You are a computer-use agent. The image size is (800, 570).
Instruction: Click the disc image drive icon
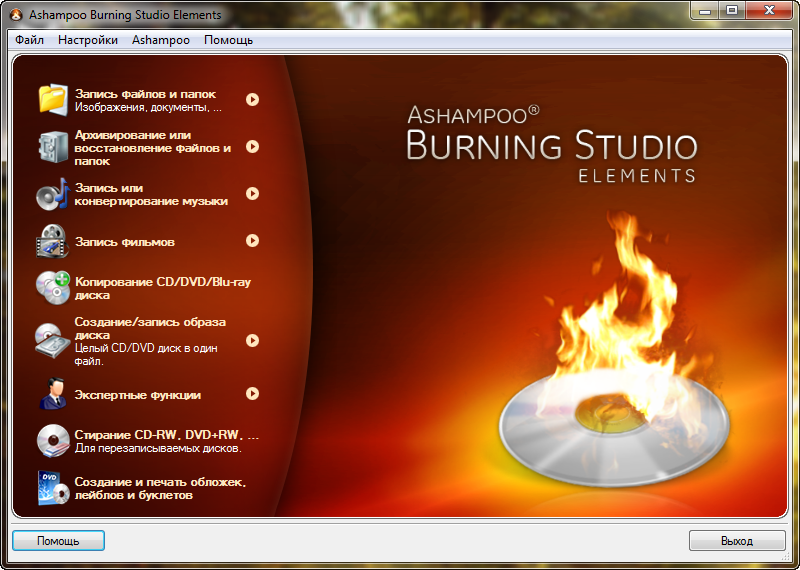coord(53,340)
